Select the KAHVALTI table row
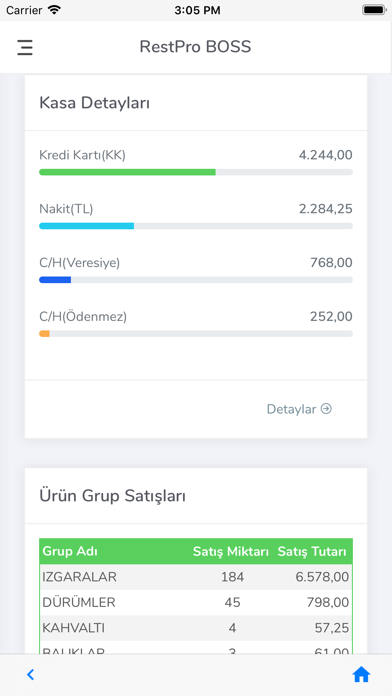Image resolution: width=392 pixels, height=696 pixels. click(x=196, y=628)
